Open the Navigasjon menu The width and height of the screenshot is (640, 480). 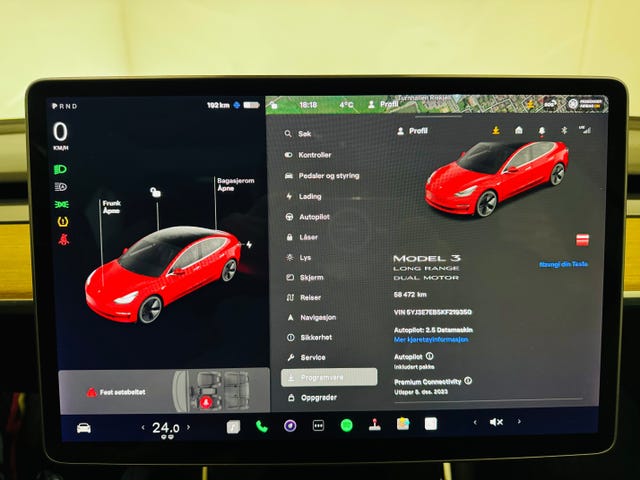[311, 318]
